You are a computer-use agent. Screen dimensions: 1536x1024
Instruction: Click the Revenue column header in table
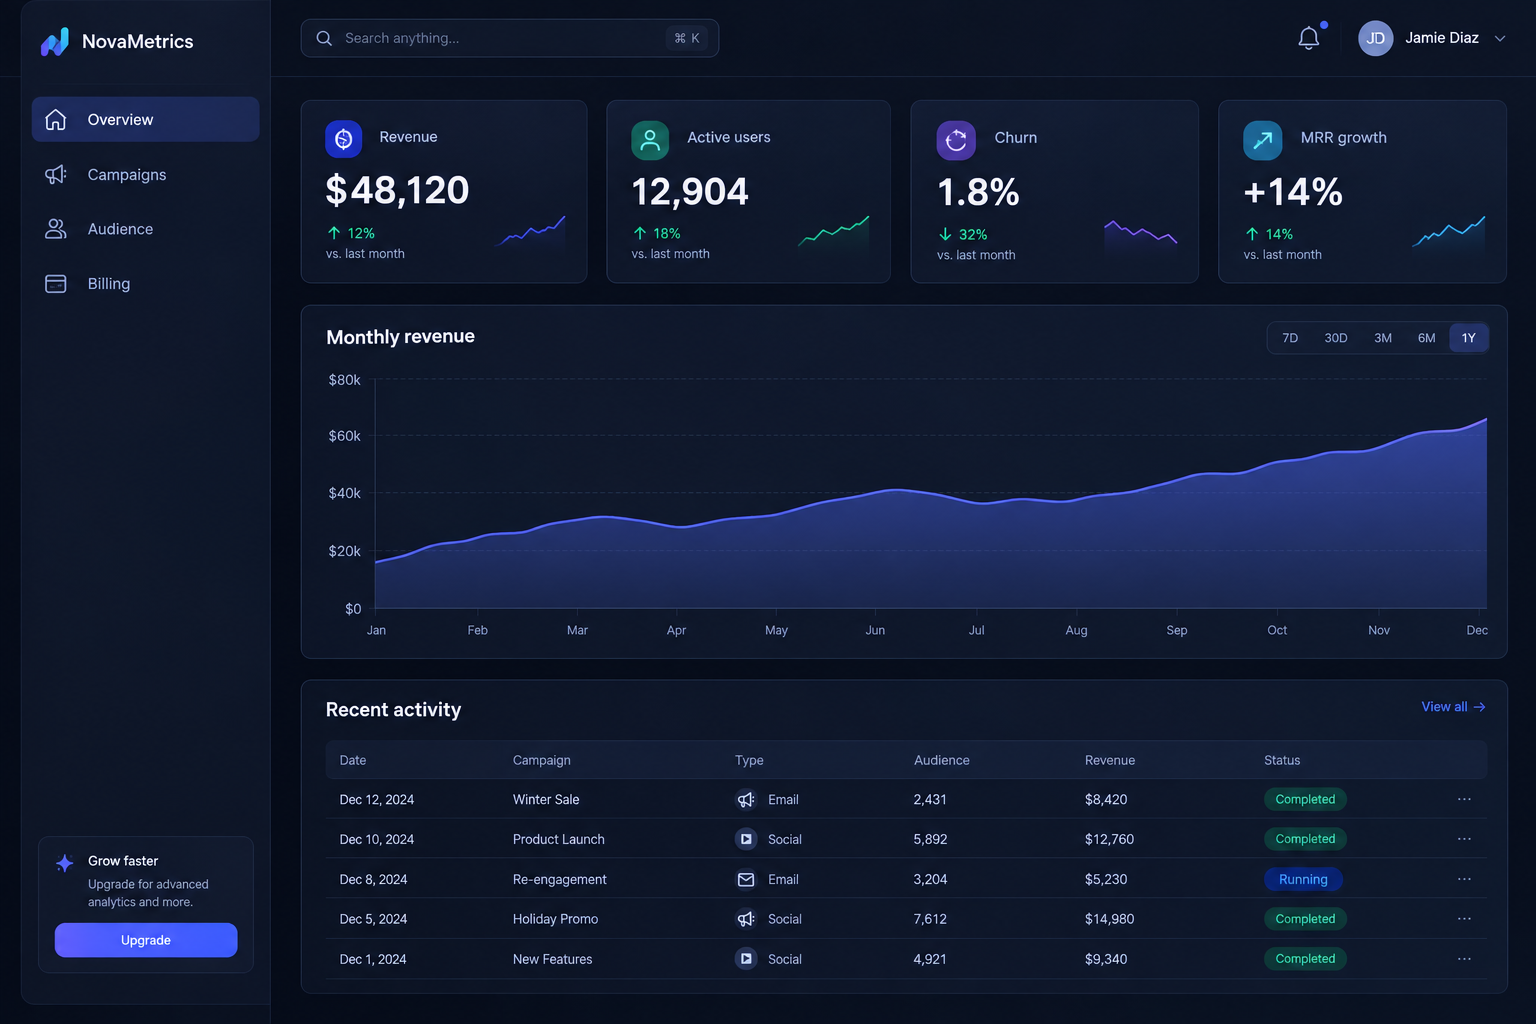1110,760
